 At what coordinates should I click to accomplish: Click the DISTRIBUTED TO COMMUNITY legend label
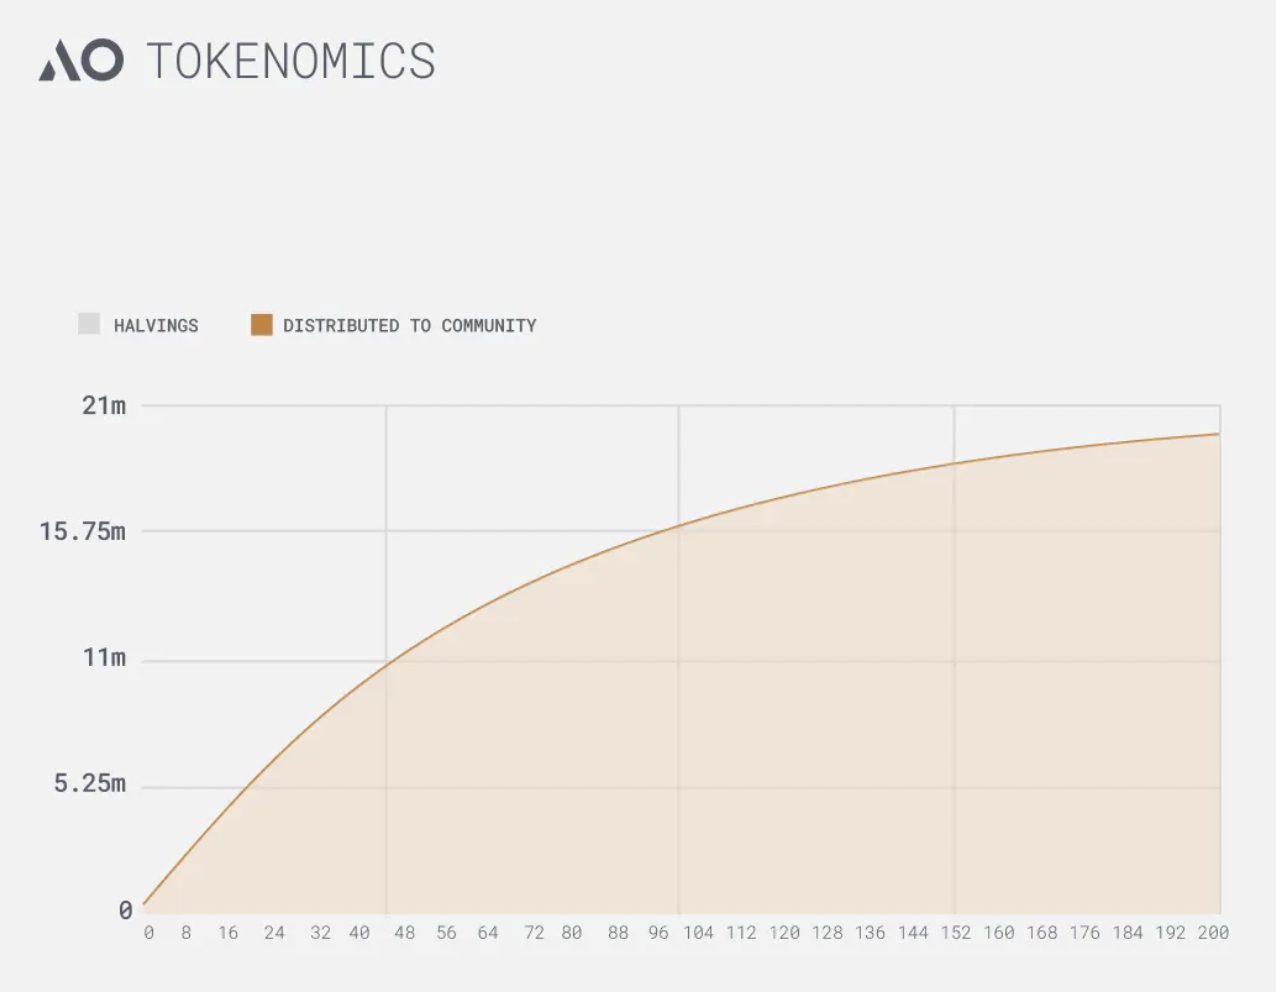(409, 326)
